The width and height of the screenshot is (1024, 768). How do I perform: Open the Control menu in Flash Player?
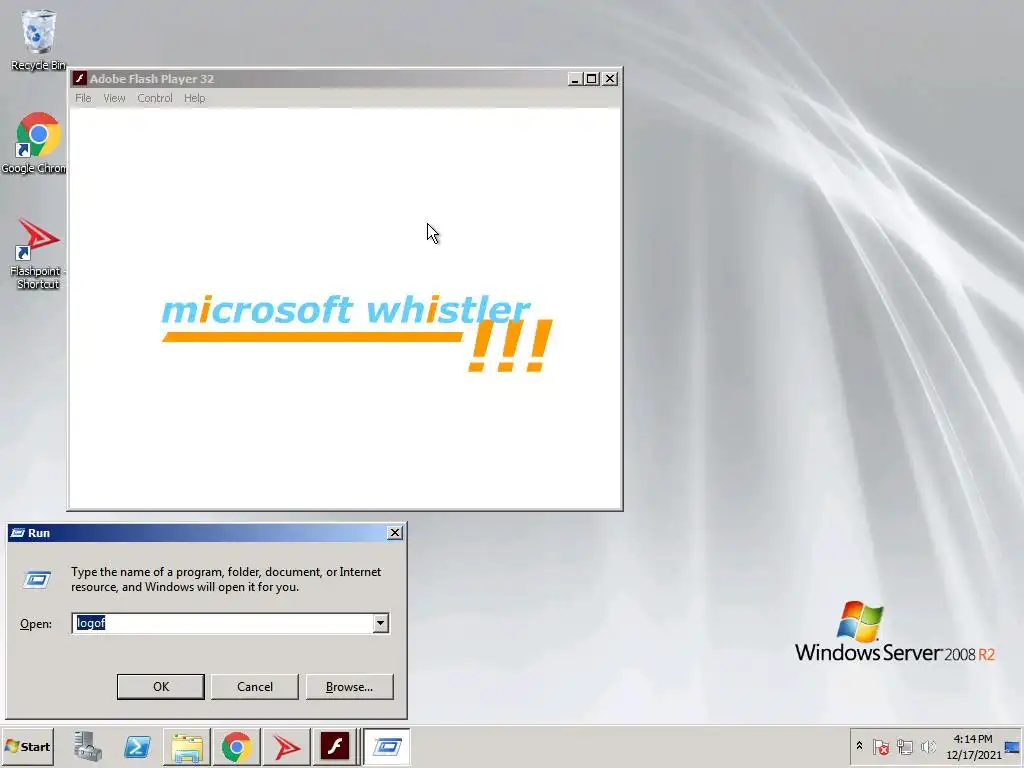click(x=155, y=98)
